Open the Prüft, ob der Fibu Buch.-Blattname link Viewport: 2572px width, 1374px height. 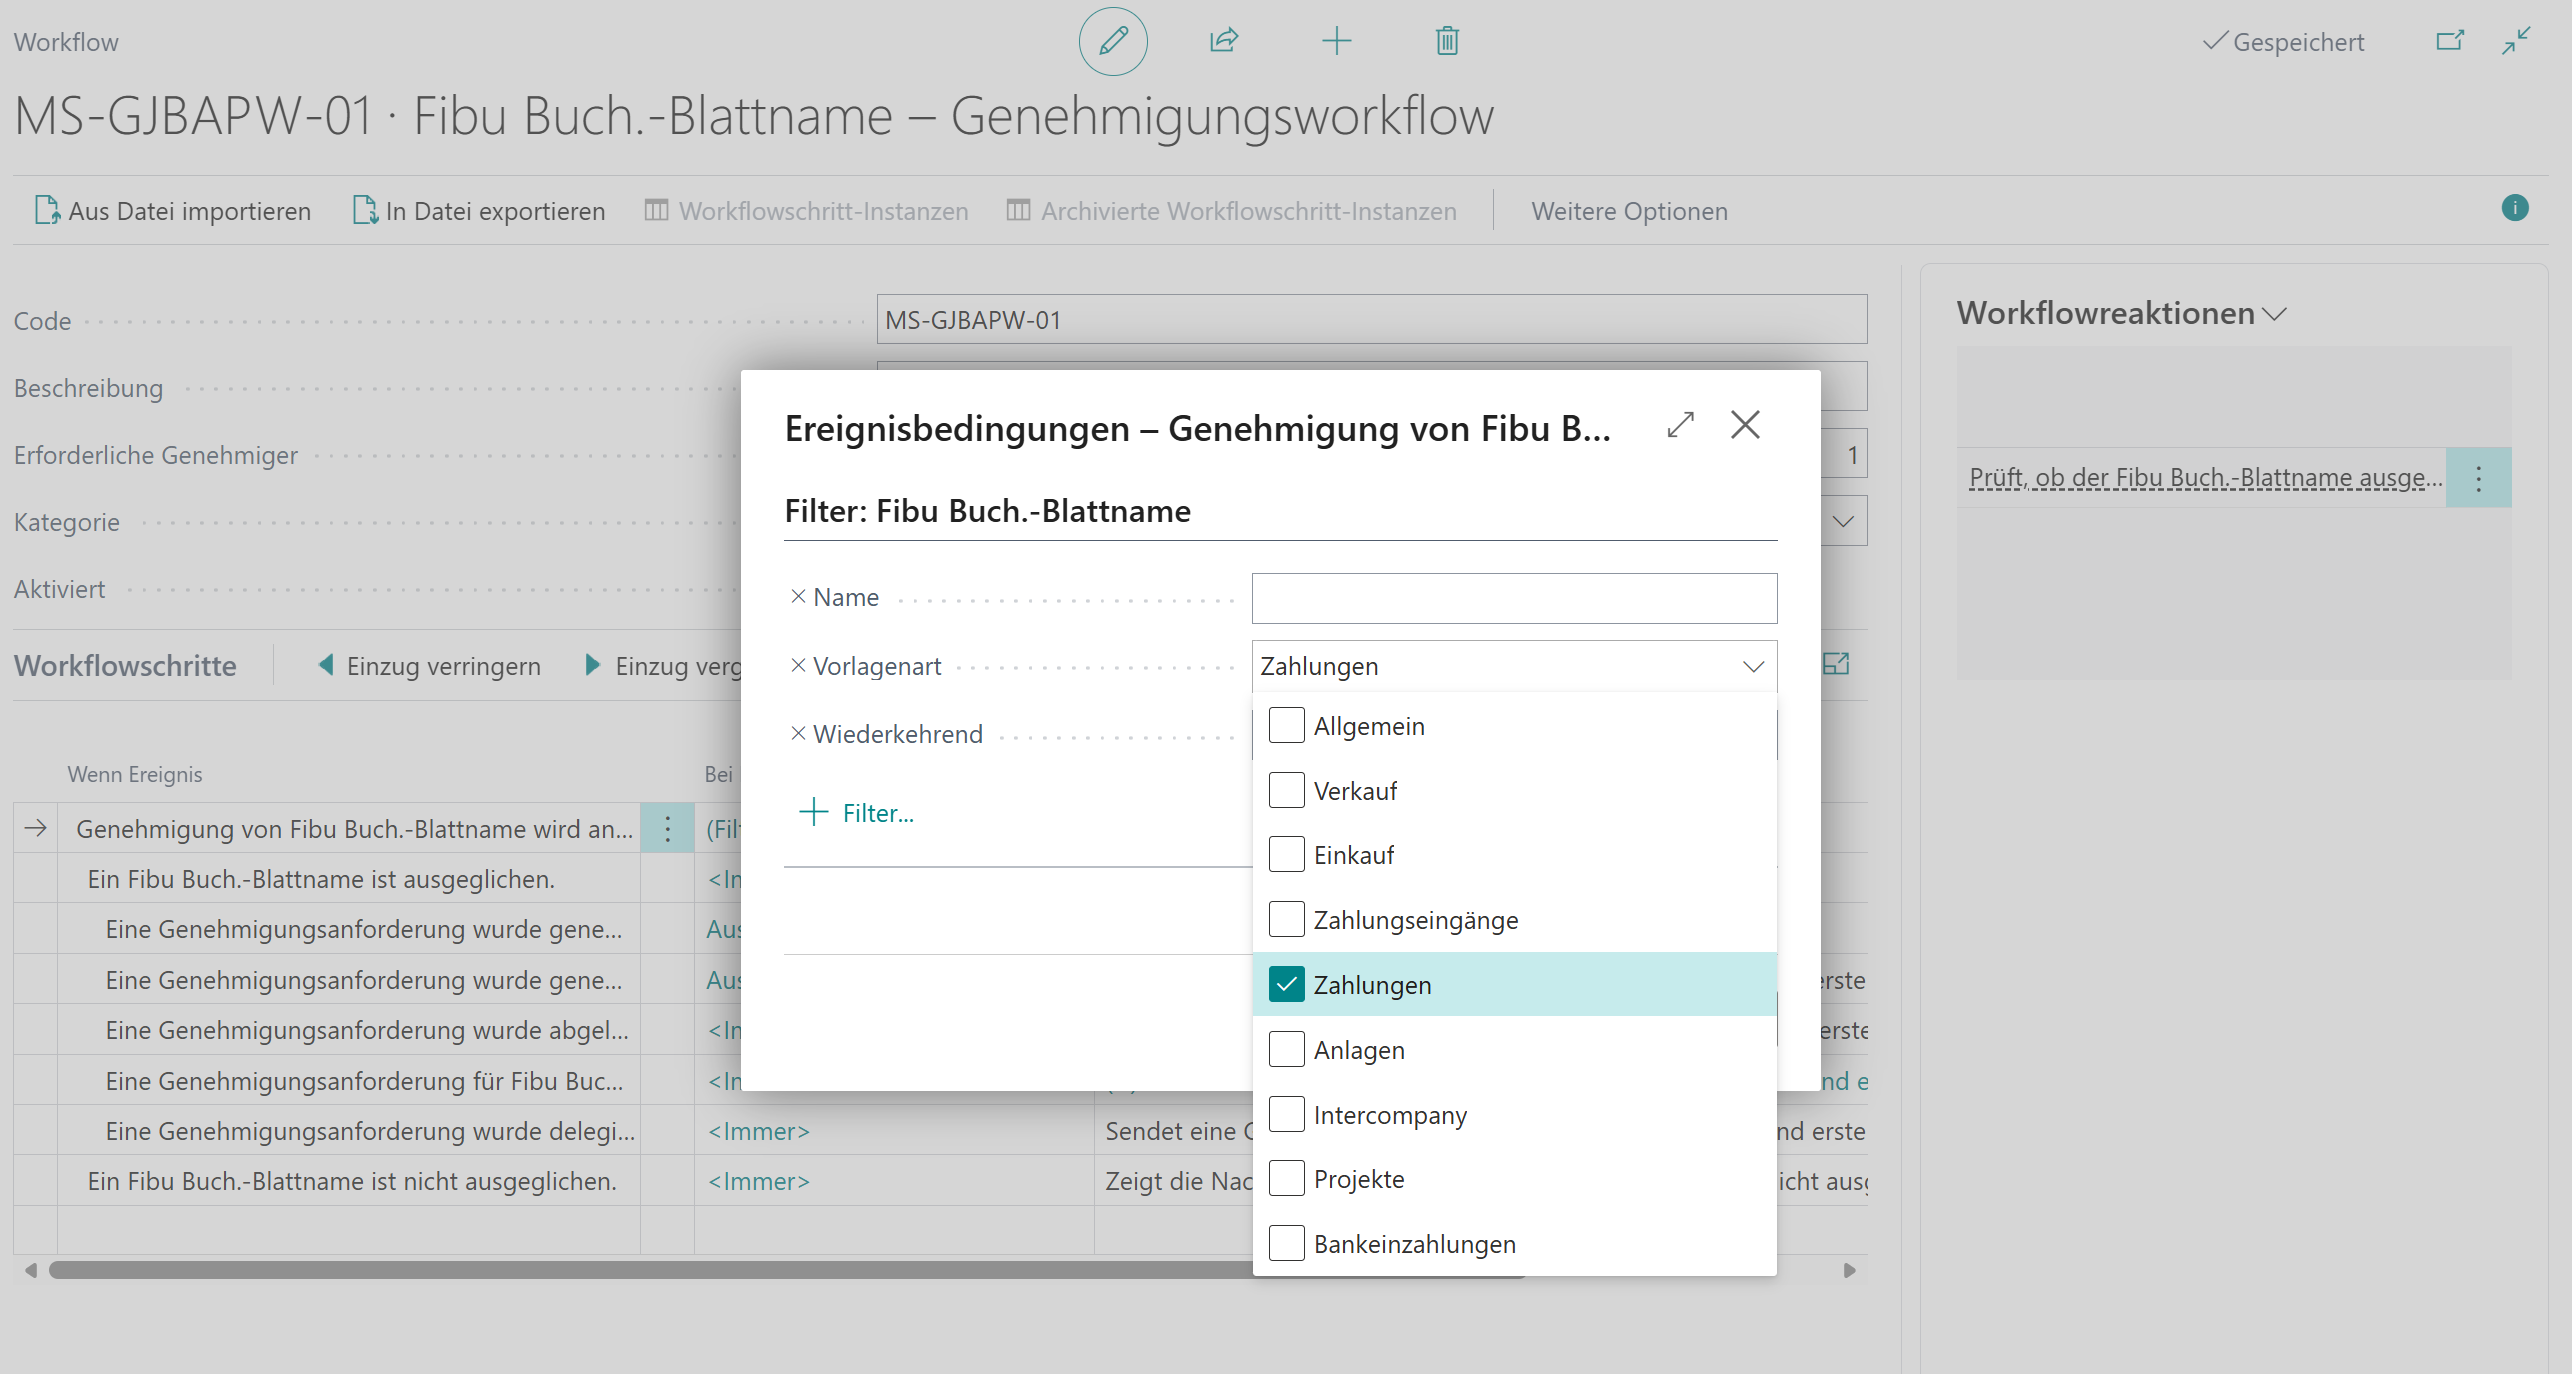click(x=2205, y=478)
